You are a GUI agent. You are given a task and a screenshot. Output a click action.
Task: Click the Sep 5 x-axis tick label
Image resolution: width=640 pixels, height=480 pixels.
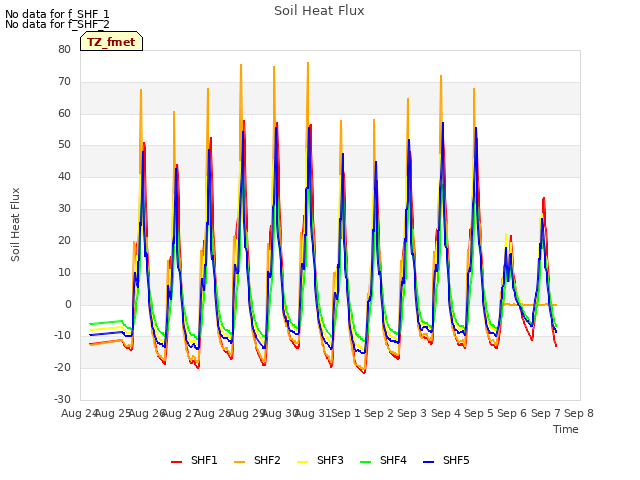click(x=479, y=413)
